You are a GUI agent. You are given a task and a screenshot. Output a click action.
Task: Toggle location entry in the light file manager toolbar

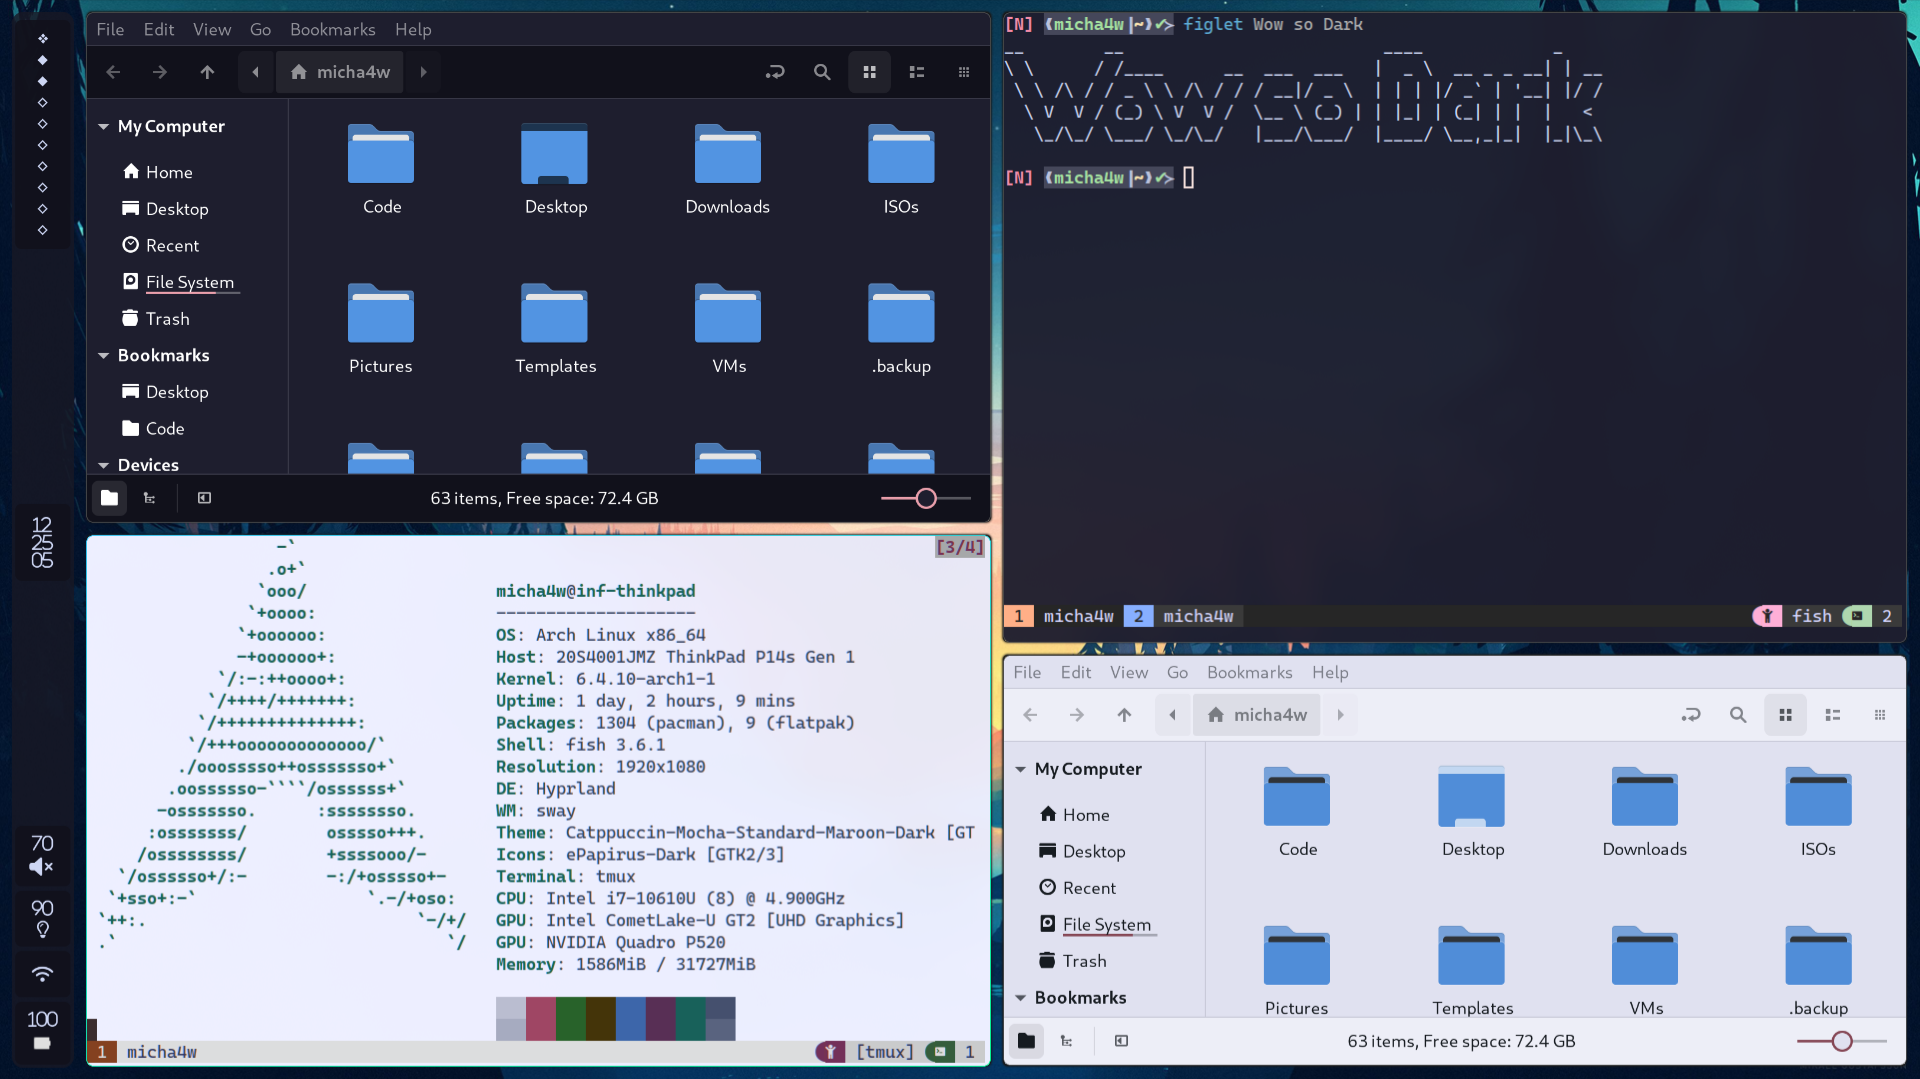1691,715
